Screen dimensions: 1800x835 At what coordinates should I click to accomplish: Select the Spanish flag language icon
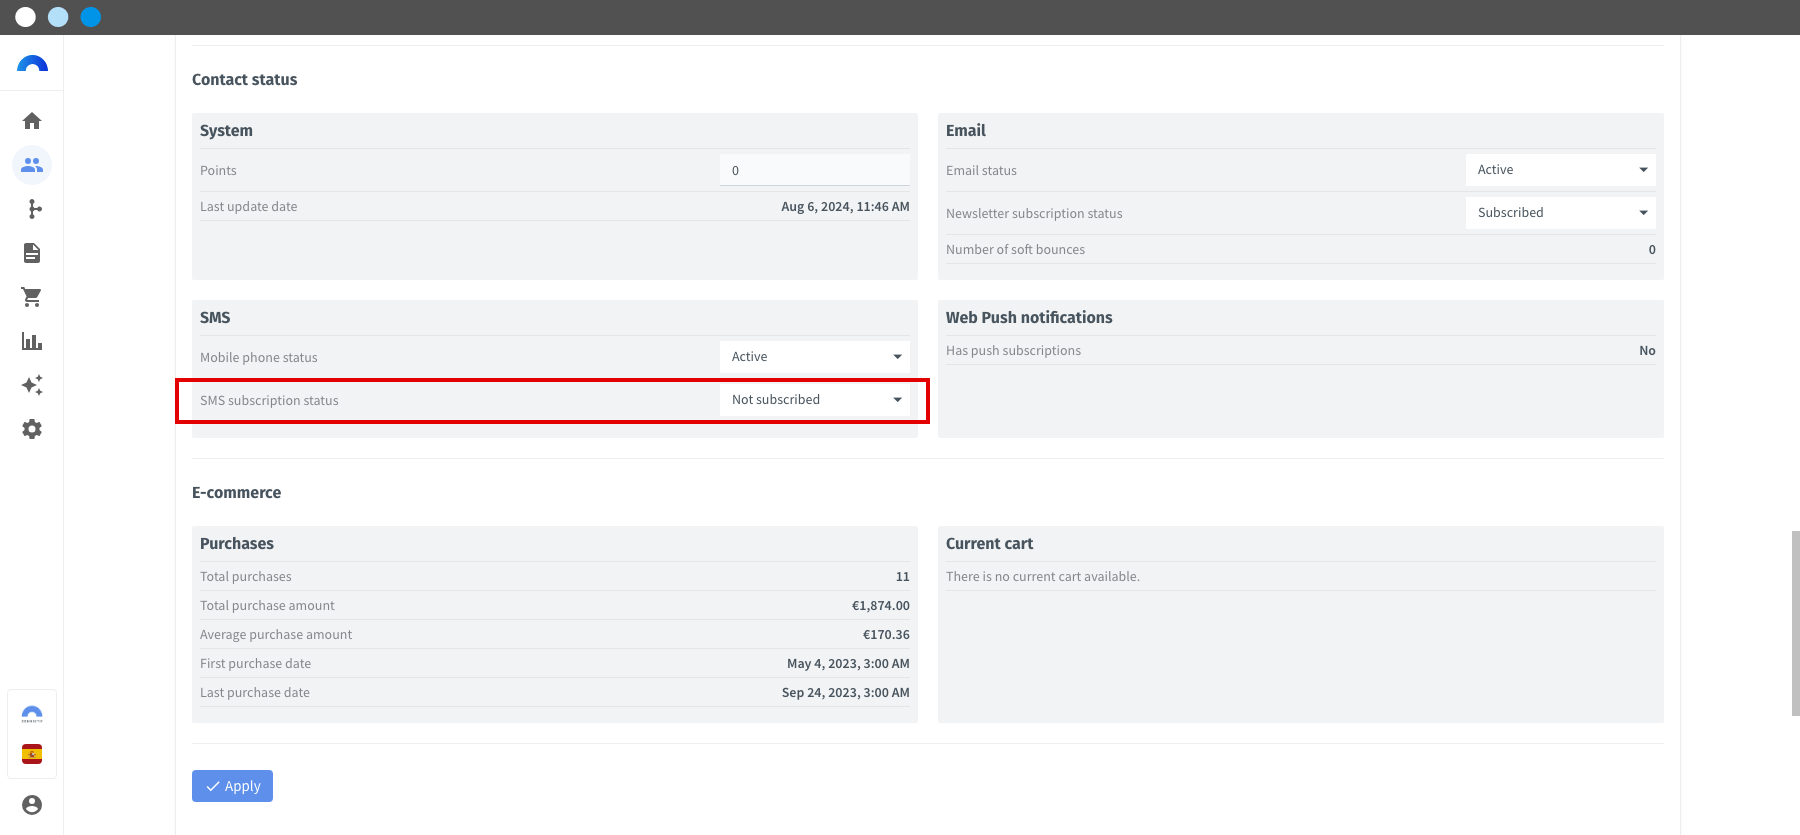coord(32,754)
